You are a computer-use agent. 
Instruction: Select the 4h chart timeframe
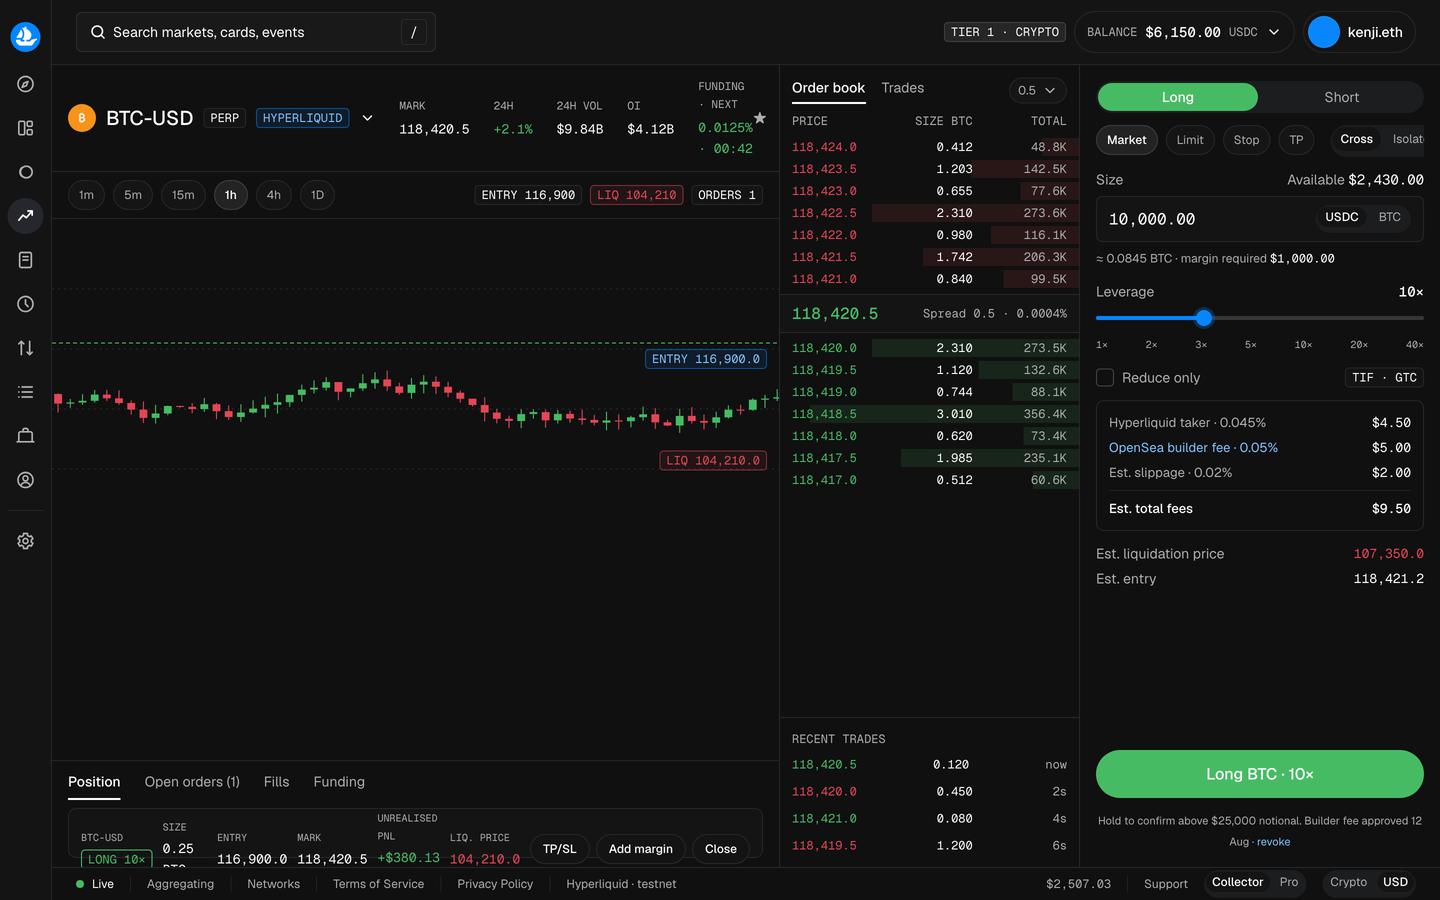[x=274, y=195]
